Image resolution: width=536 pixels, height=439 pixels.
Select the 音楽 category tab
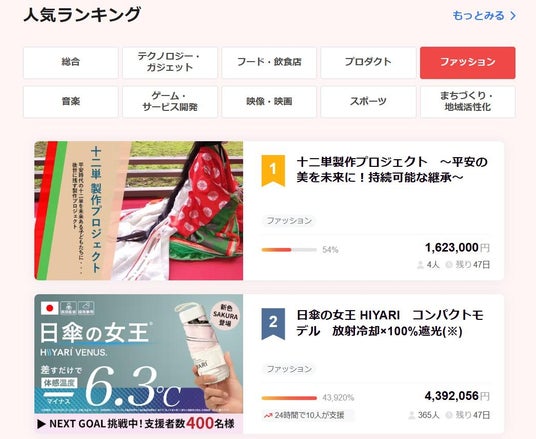[x=71, y=102]
